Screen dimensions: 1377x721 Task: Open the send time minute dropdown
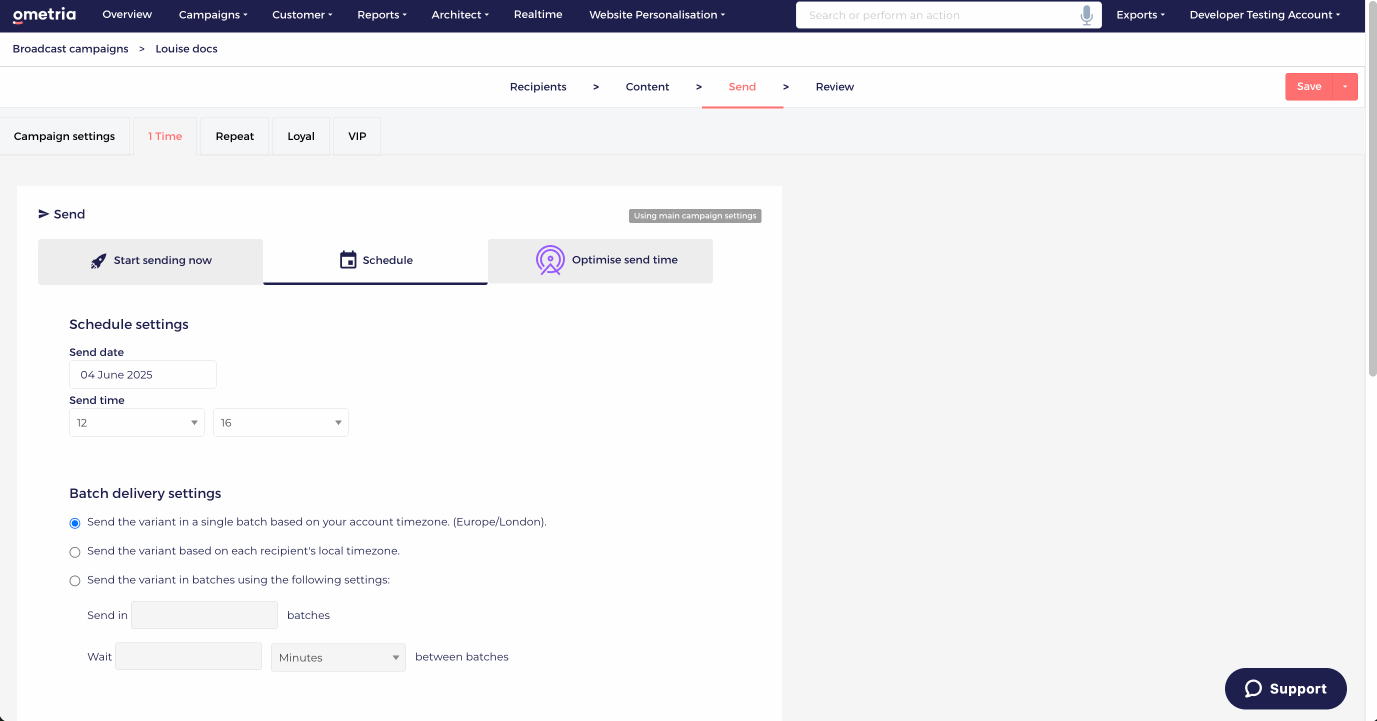[x=281, y=423]
